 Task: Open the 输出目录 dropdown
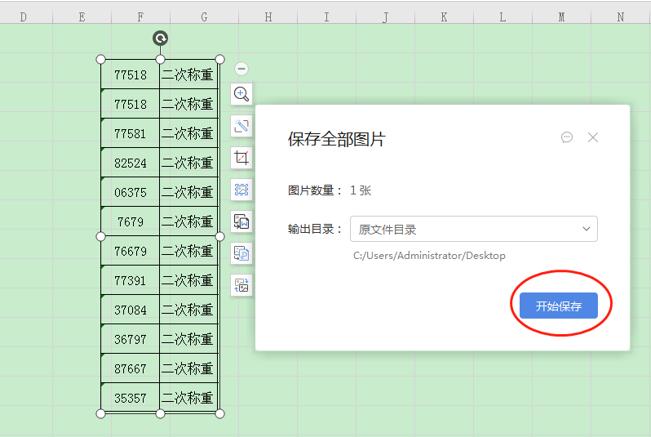point(474,229)
